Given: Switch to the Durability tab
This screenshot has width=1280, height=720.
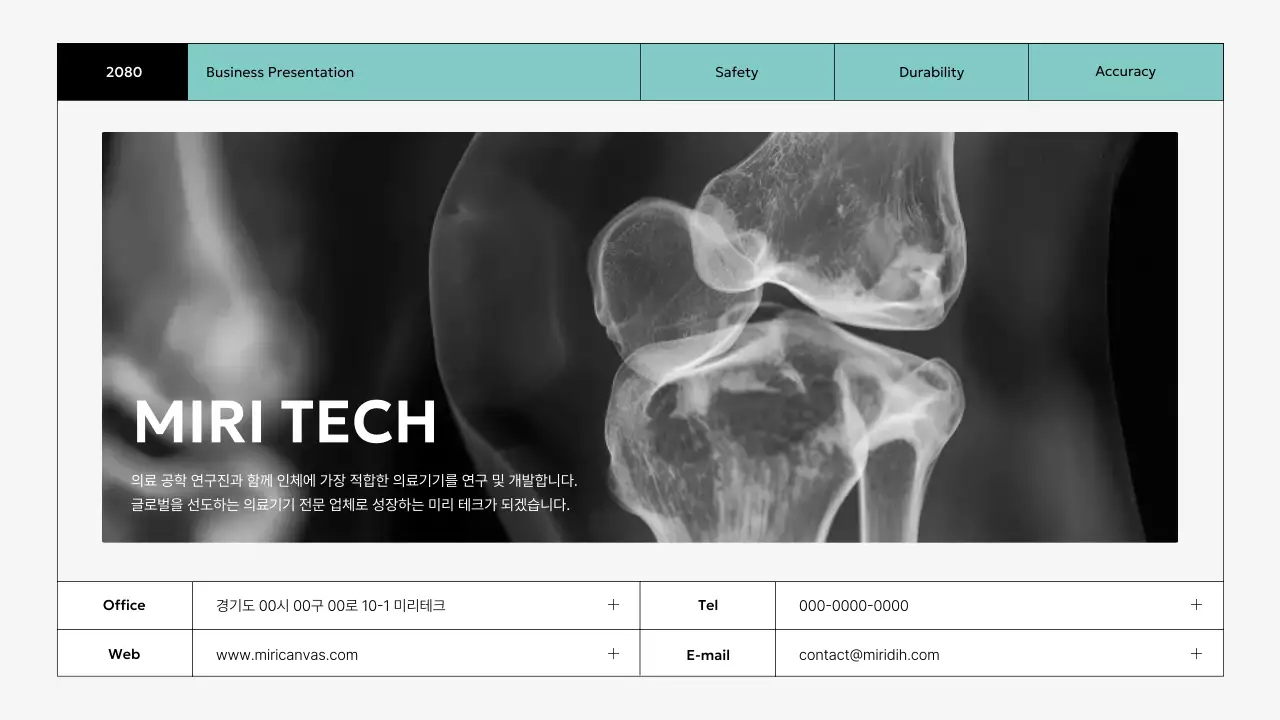Looking at the screenshot, I should [x=931, y=72].
